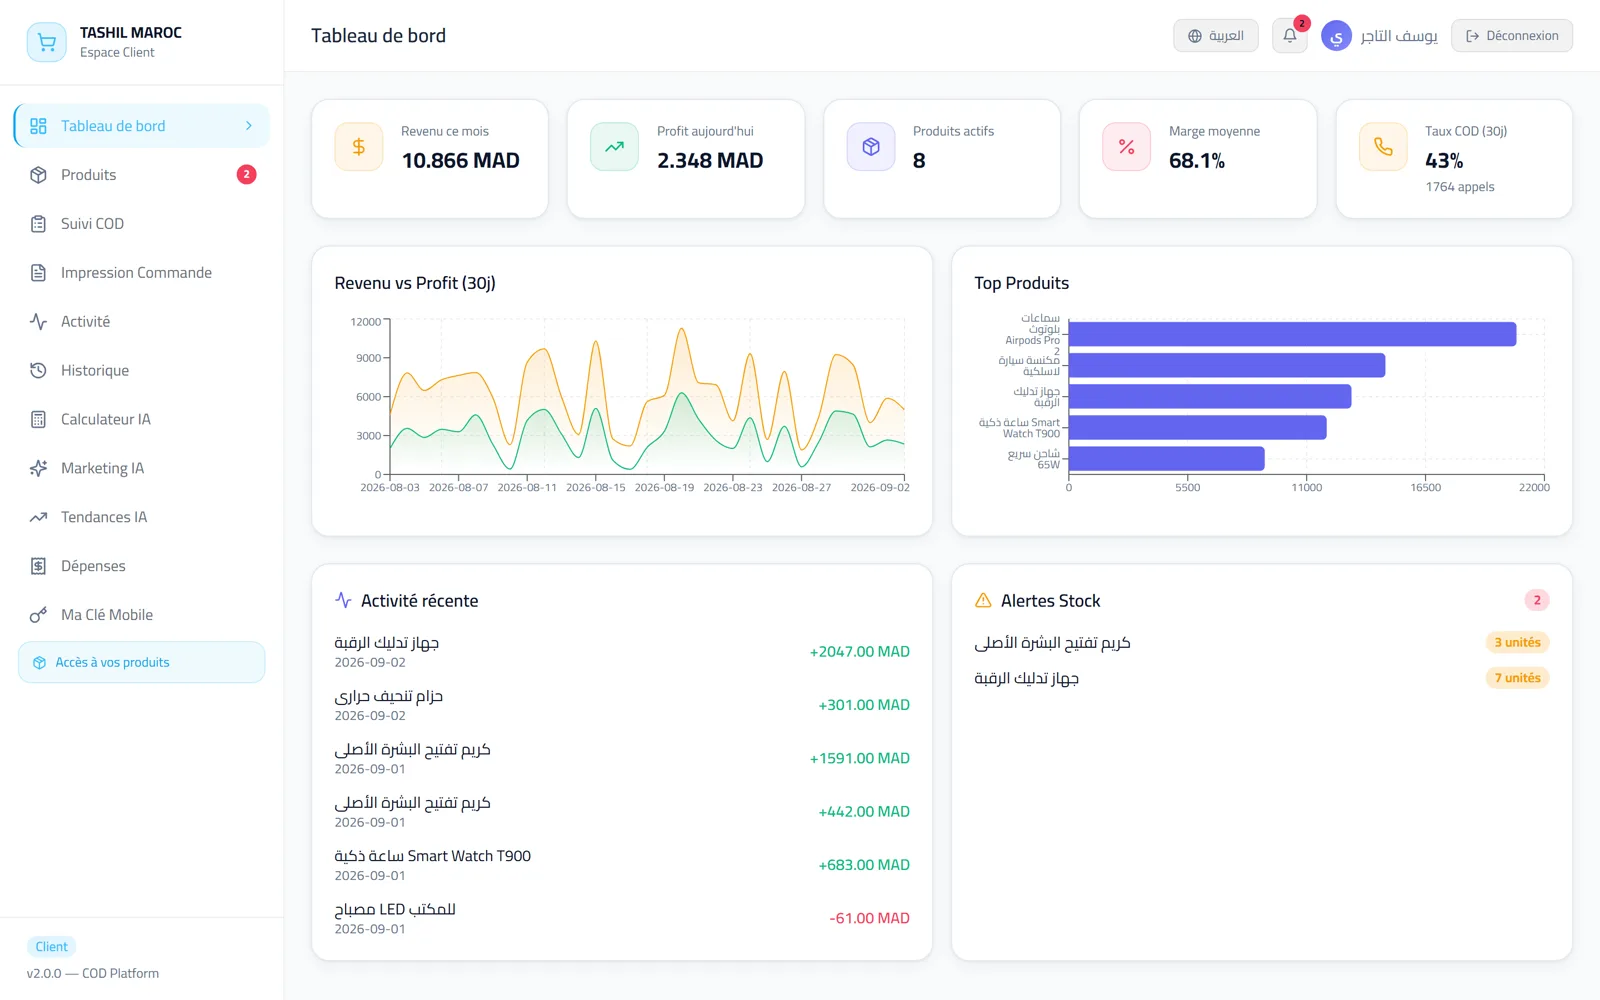The width and height of the screenshot is (1600, 1000).
Task: Click the Client role badge
Action: coord(52,947)
